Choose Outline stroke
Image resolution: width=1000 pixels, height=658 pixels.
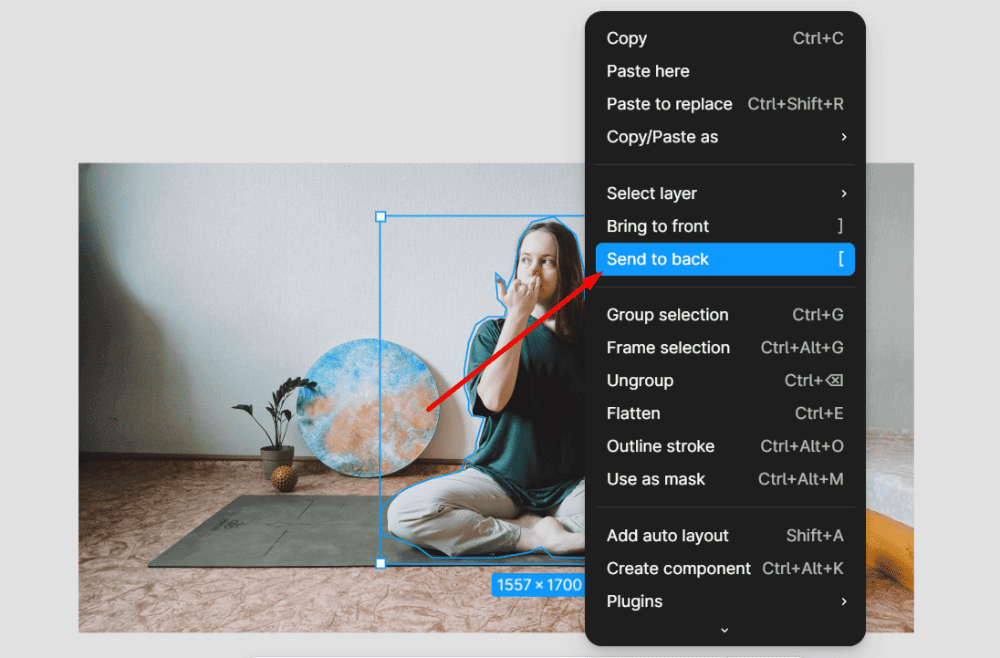pos(724,446)
